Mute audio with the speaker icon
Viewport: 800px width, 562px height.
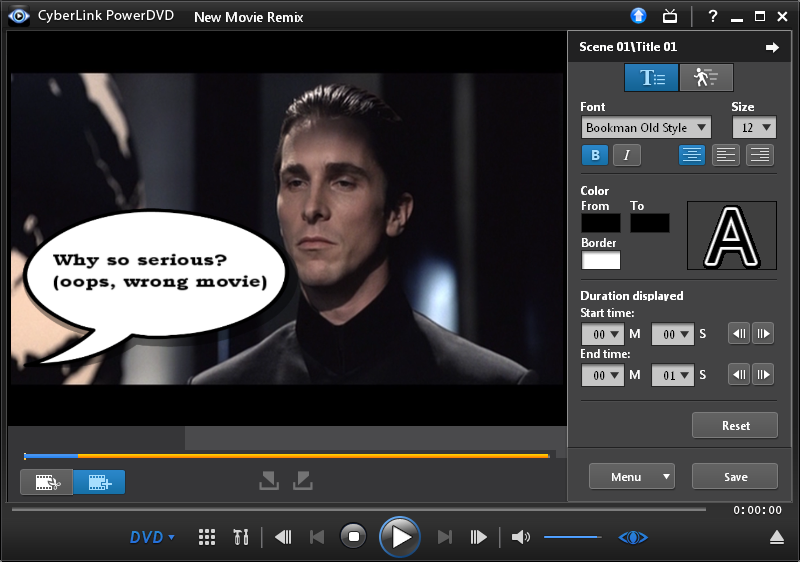(520, 538)
